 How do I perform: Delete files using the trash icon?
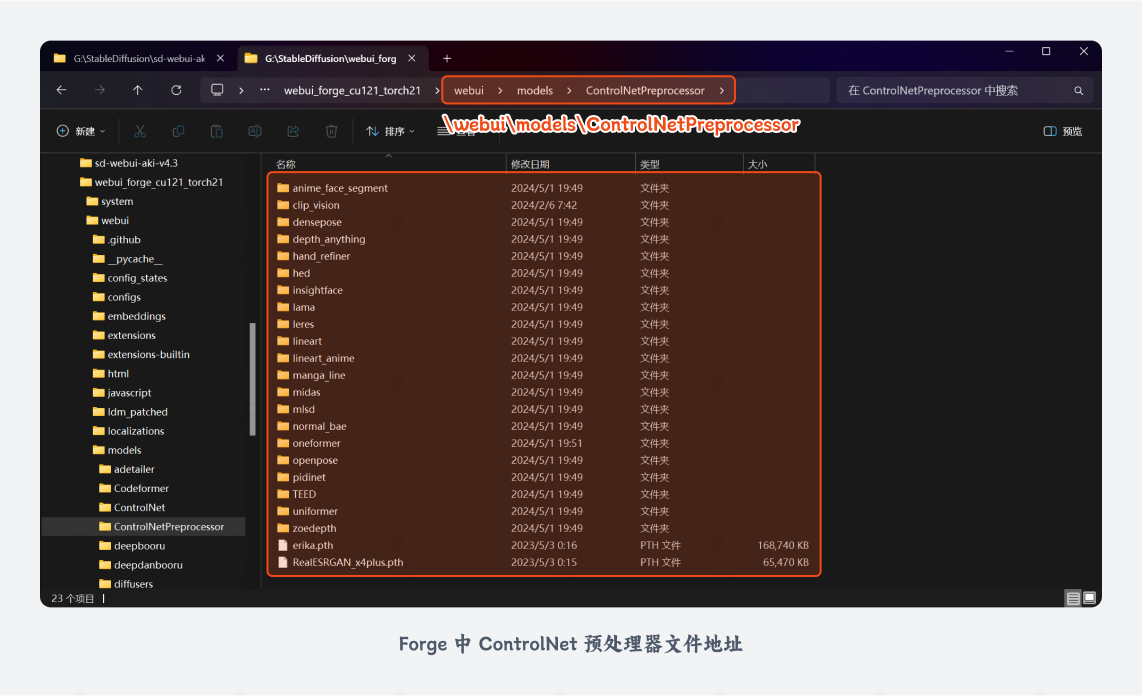[331, 131]
